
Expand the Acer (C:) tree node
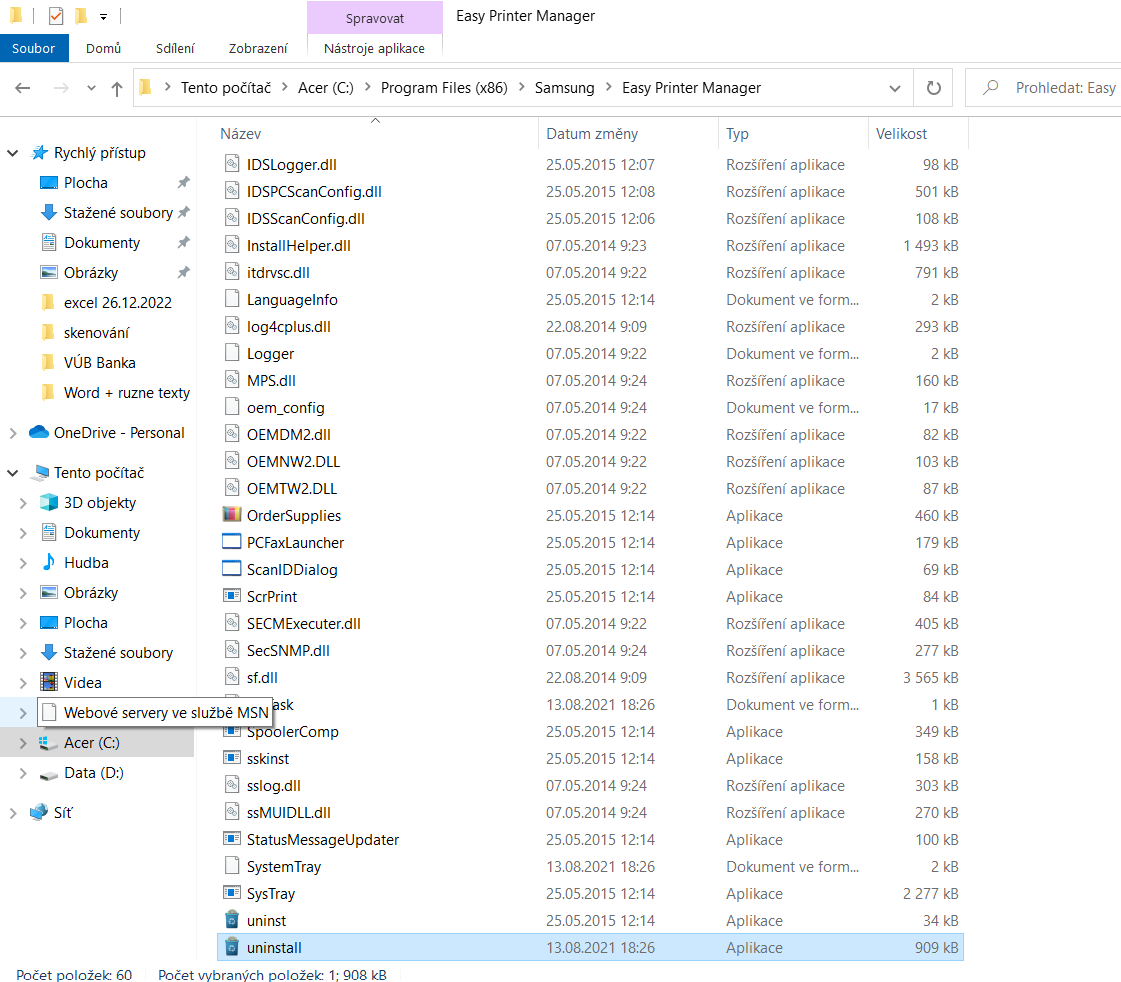click(23, 743)
